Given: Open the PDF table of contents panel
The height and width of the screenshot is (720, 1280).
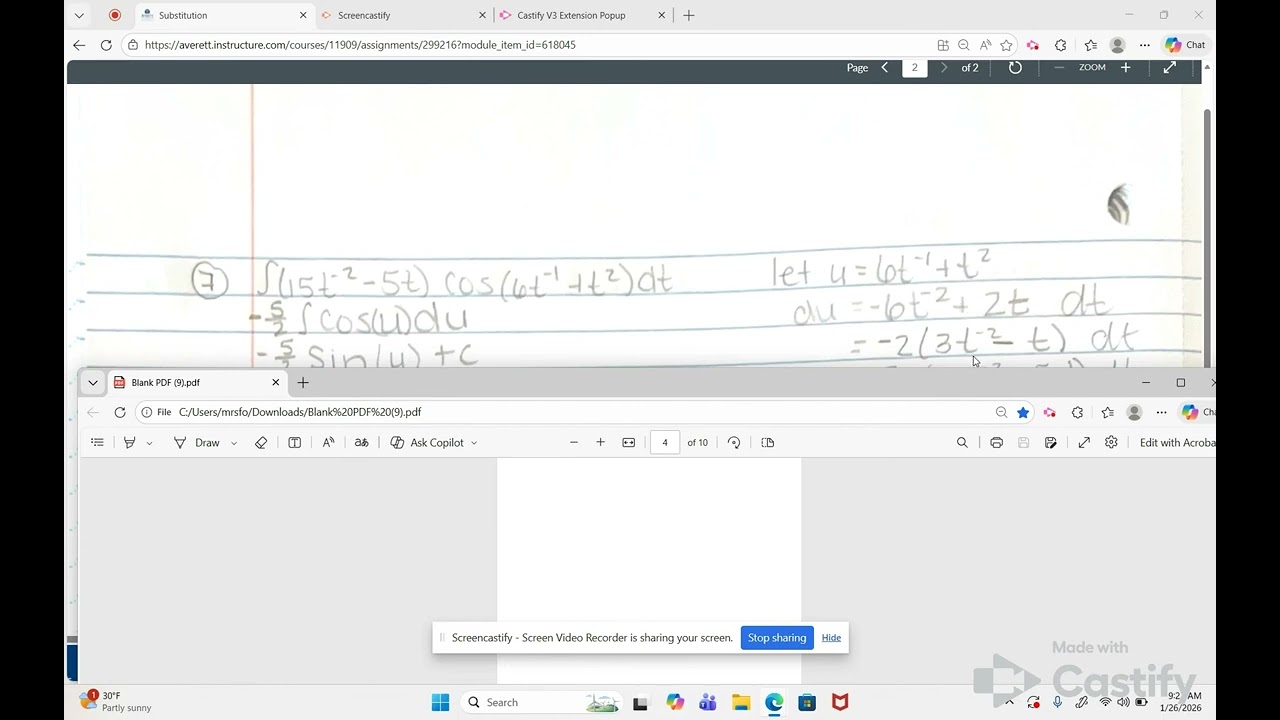Looking at the screenshot, I should click(97, 442).
